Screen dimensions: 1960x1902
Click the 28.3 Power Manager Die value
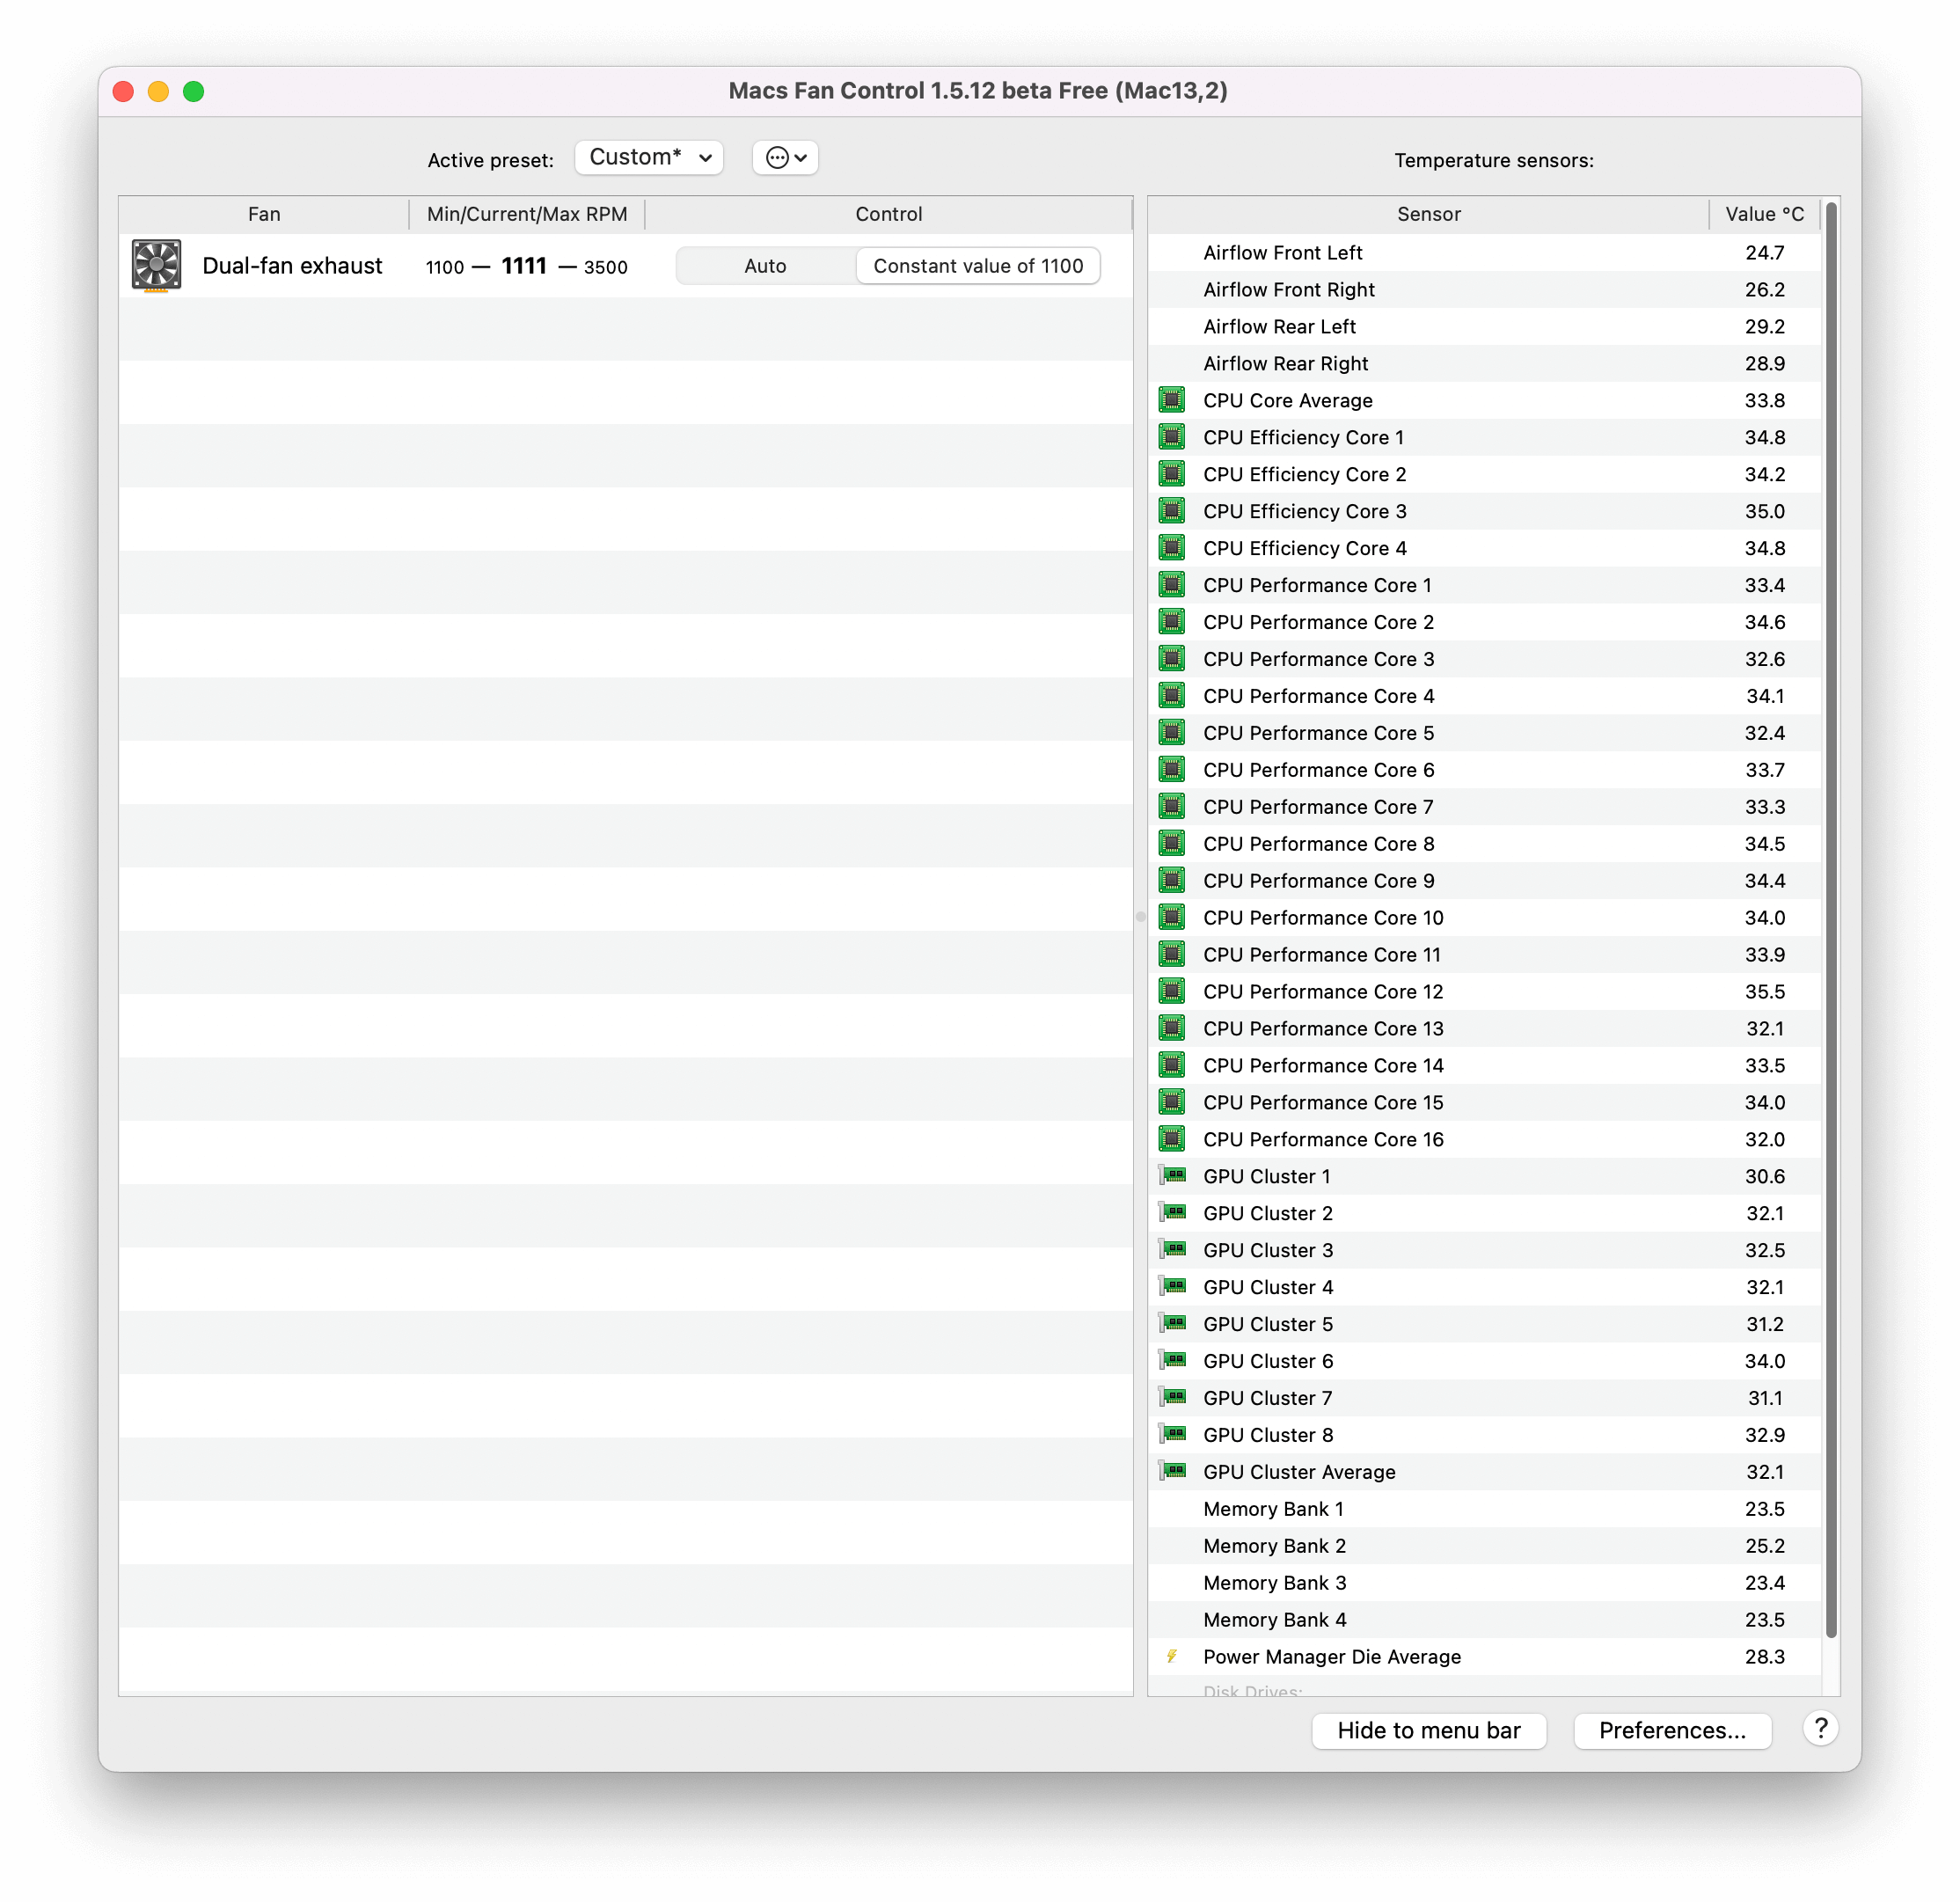1764,1657
